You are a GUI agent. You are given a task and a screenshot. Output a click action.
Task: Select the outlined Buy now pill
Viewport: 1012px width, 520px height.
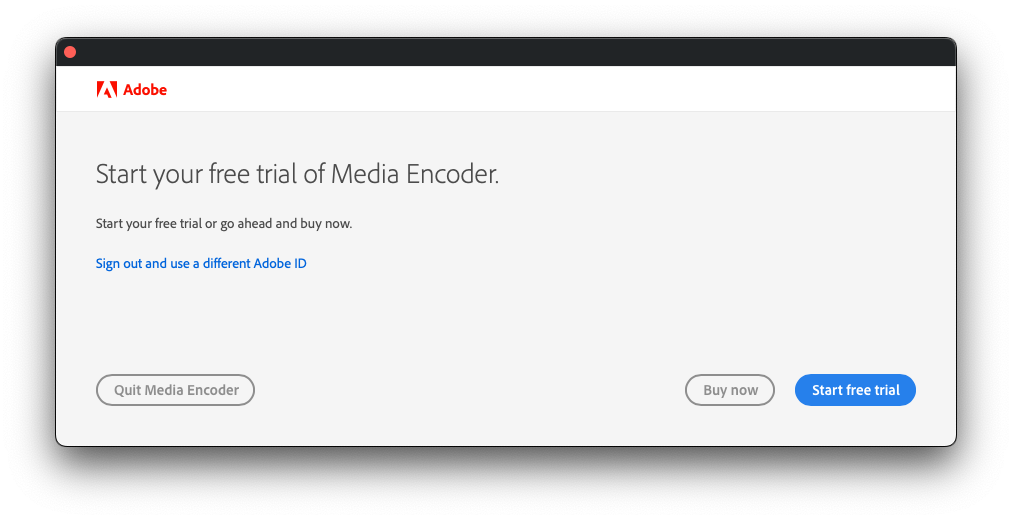click(x=730, y=390)
